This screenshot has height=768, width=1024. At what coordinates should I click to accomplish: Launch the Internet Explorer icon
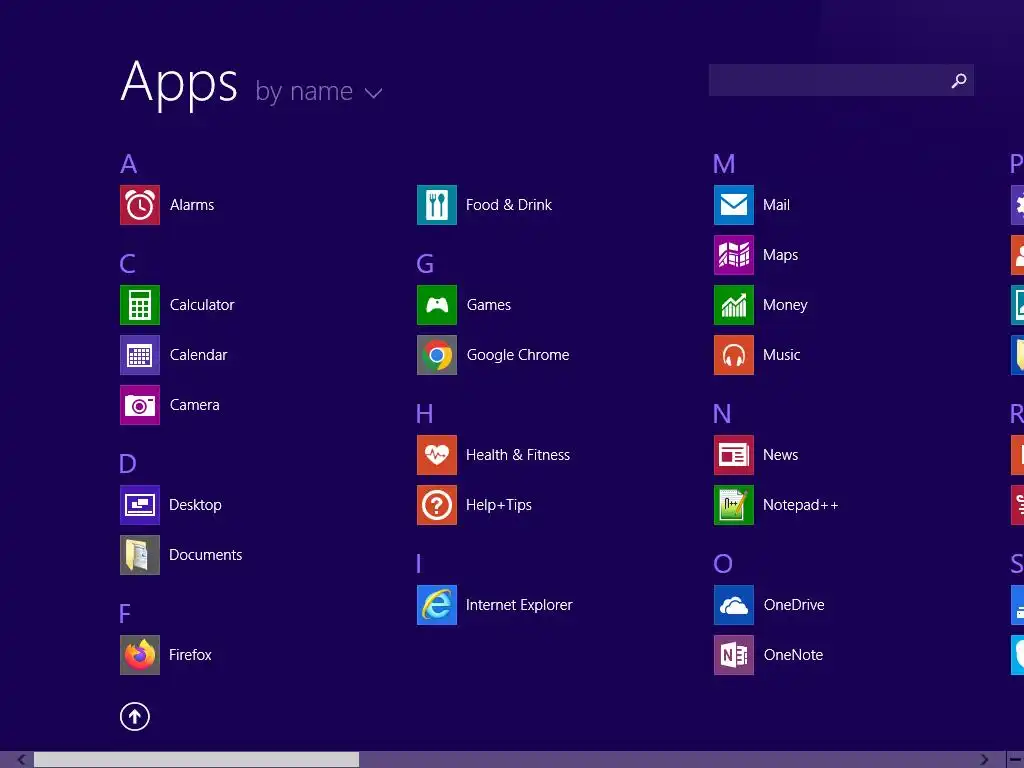point(437,605)
